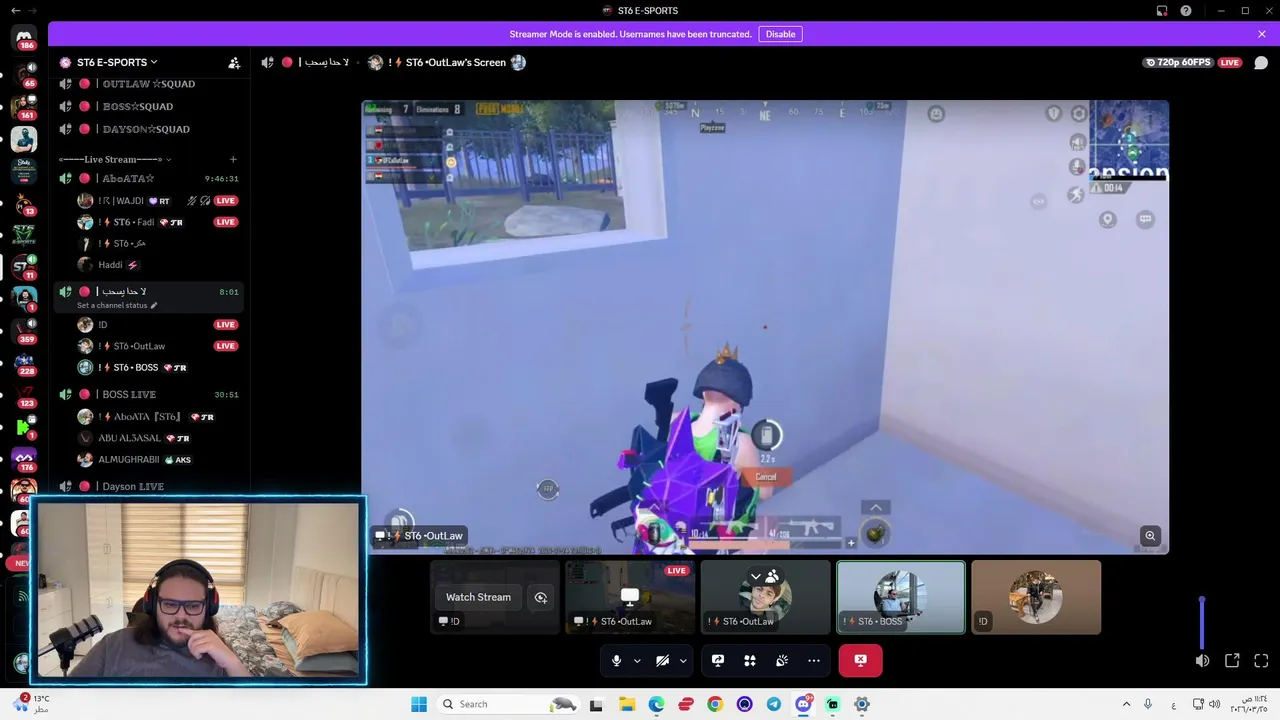The width and height of the screenshot is (1280, 720).
Task: Invite members icon beside server name
Action: (x=234, y=62)
